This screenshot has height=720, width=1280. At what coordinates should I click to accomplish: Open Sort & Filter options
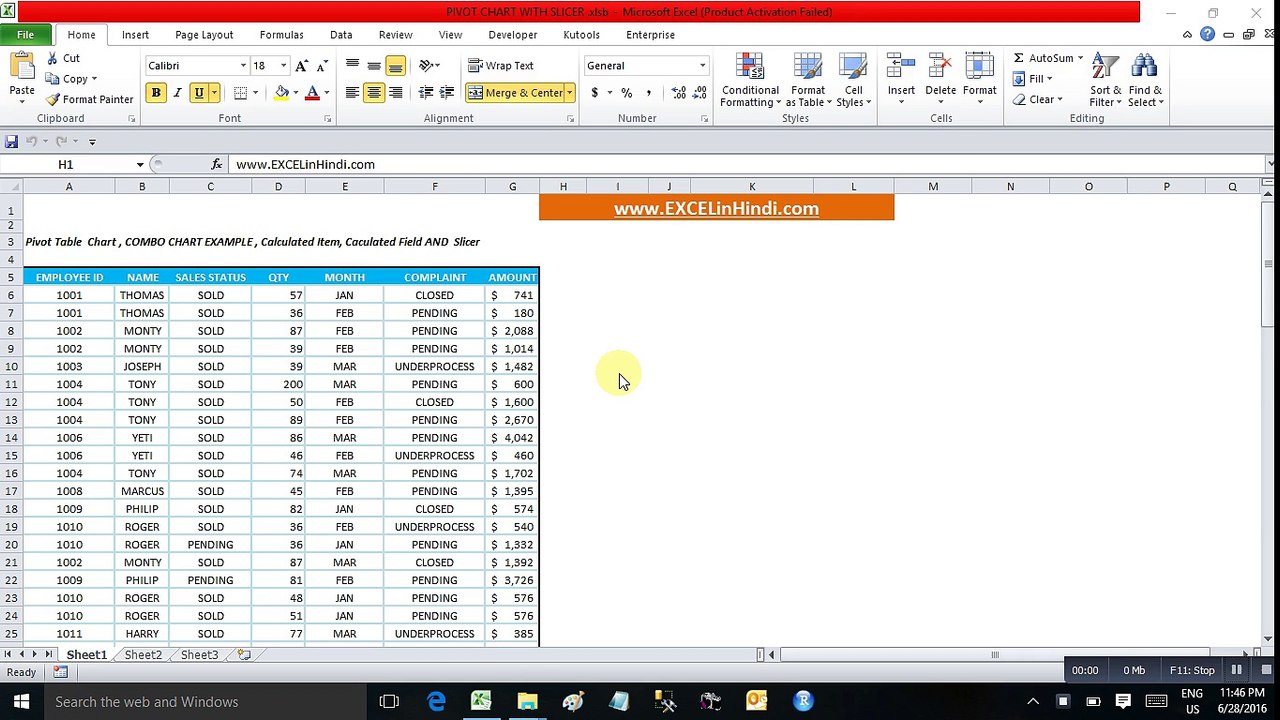(x=1105, y=80)
